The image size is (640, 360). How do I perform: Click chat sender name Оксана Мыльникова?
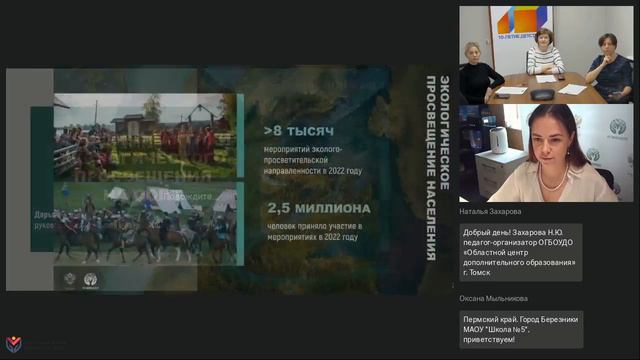(x=493, y=298)
